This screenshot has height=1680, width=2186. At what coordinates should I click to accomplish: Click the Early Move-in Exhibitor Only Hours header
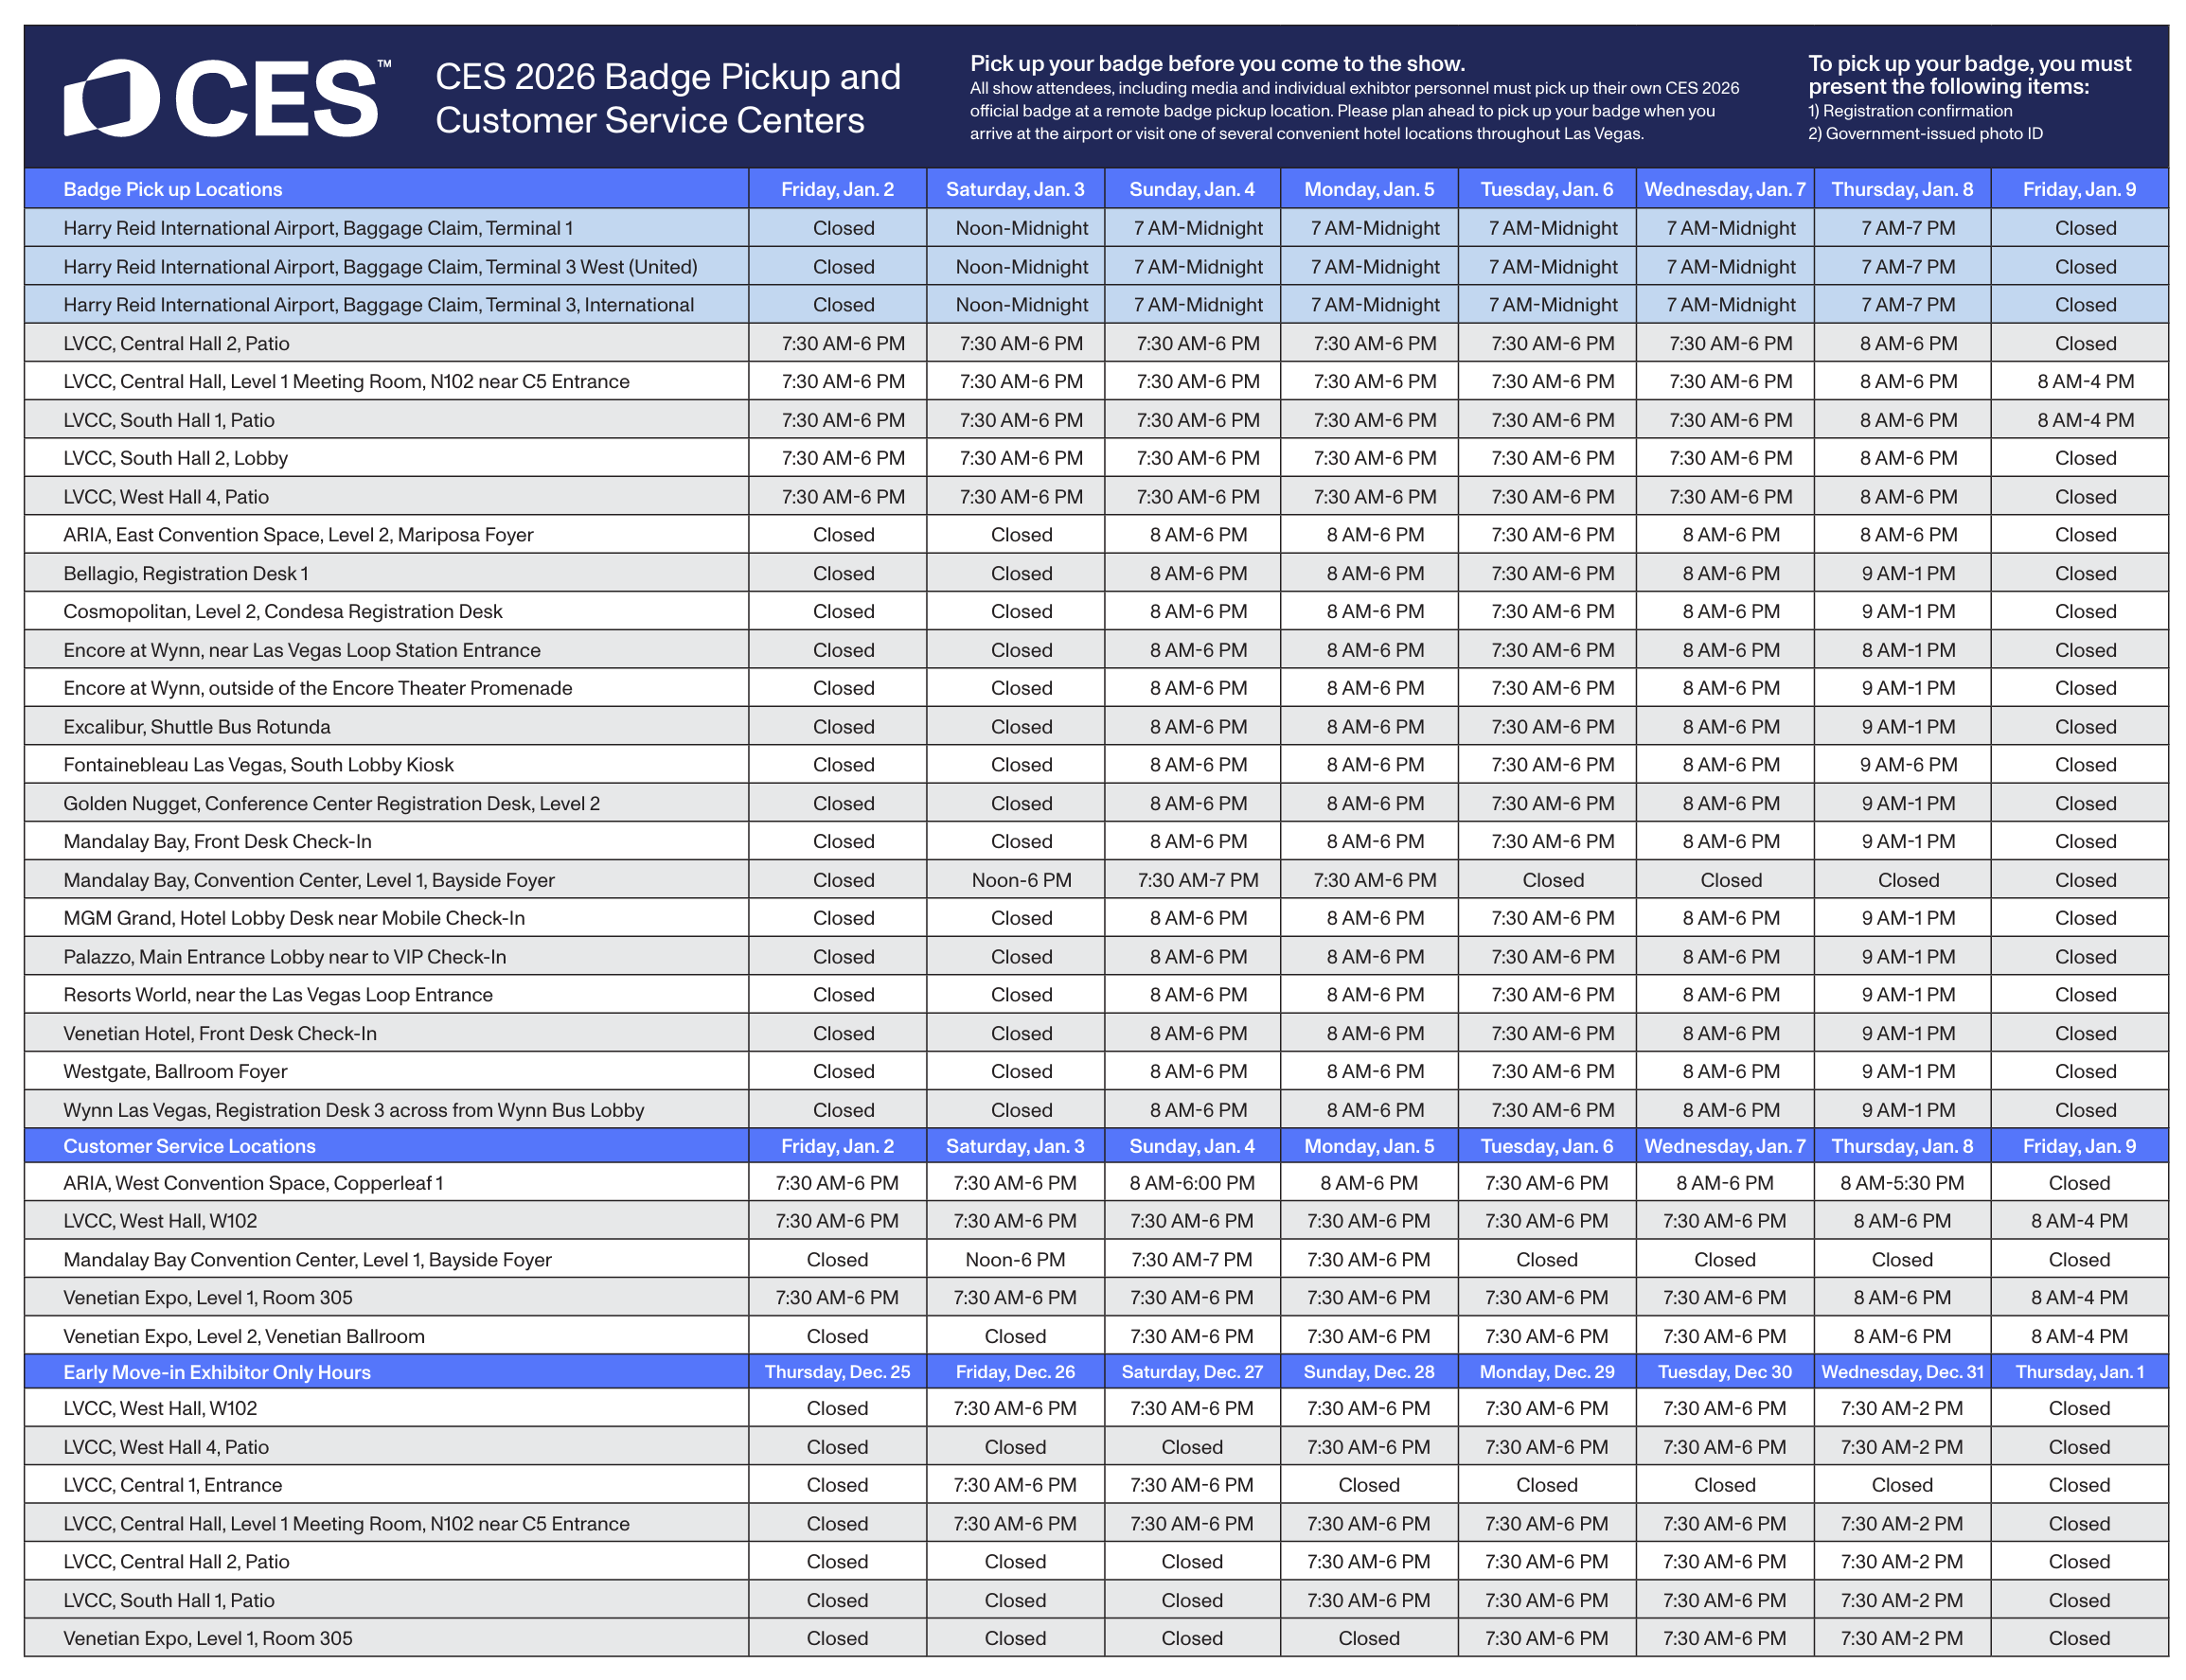pos(216,1372)
